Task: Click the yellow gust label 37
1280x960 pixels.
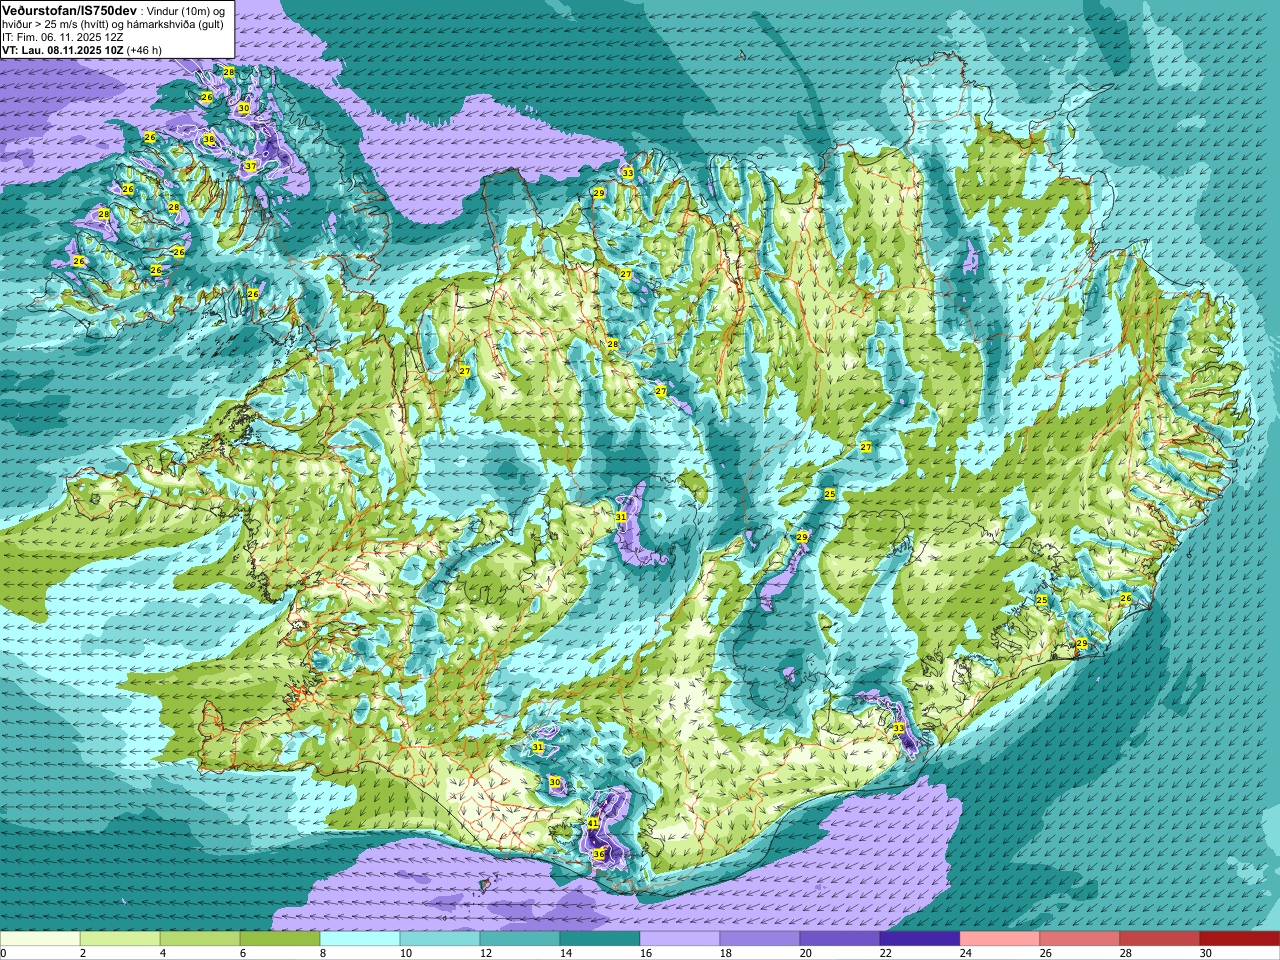Action: (x=250, y=166)
